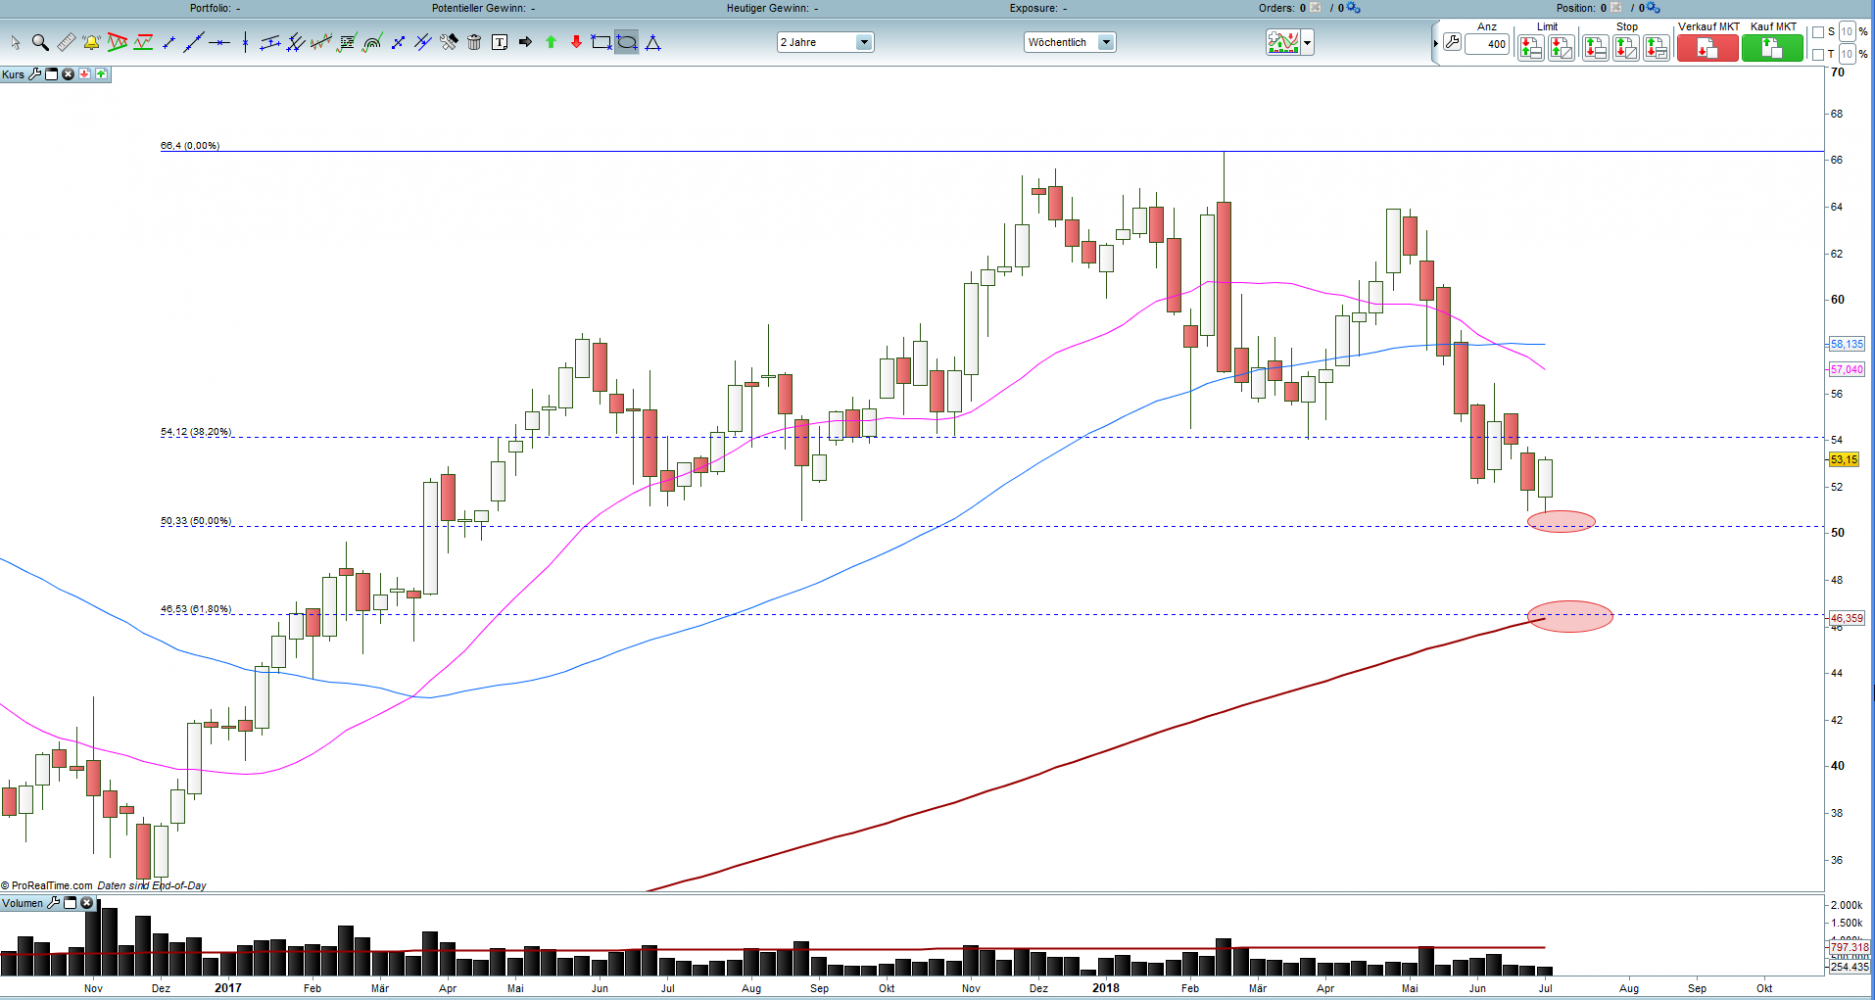
Task: Enable the S stop percentage checkbox
Action: (1818, 32)
